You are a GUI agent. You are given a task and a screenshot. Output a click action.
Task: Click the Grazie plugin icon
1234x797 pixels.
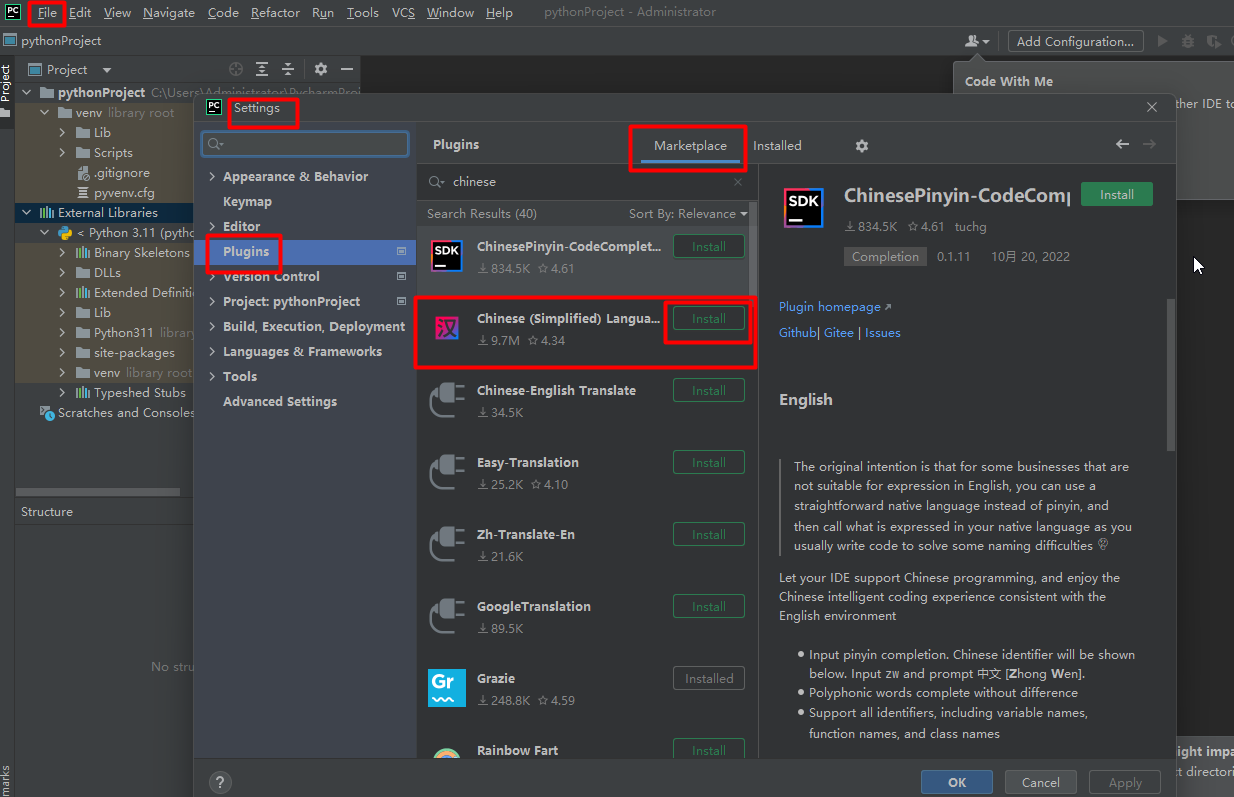446,688
